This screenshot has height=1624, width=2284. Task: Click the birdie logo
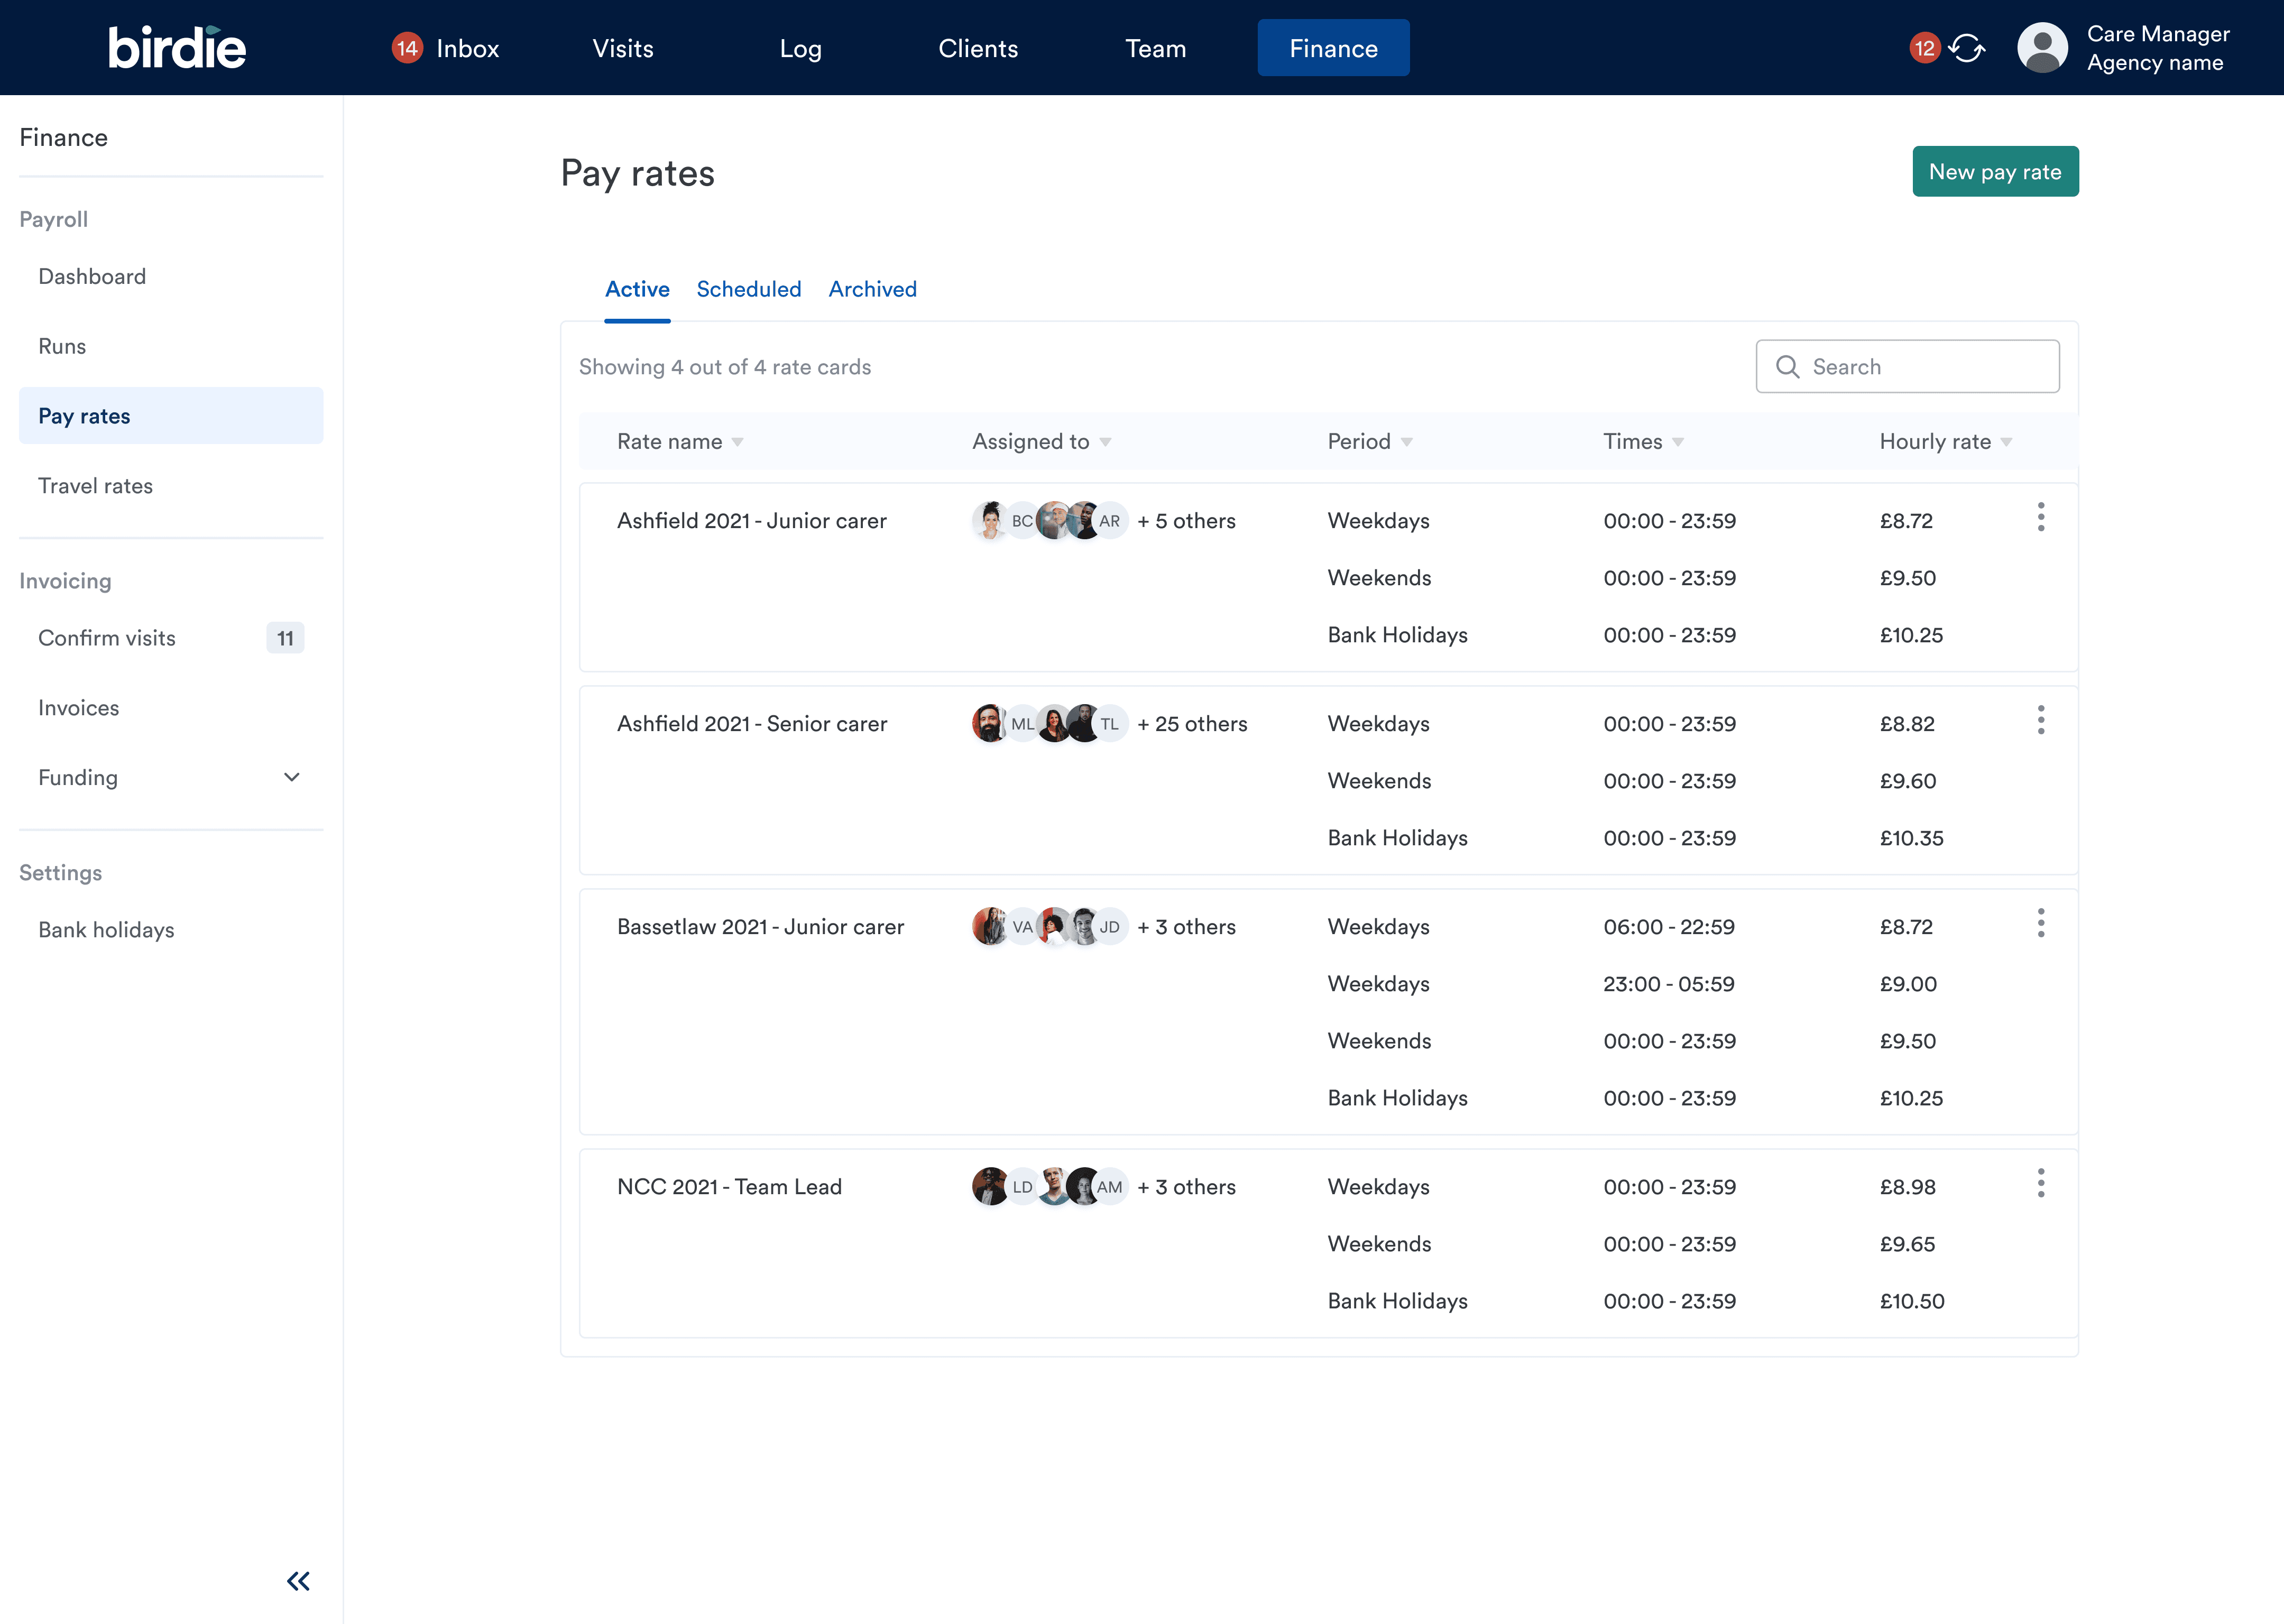177,47
